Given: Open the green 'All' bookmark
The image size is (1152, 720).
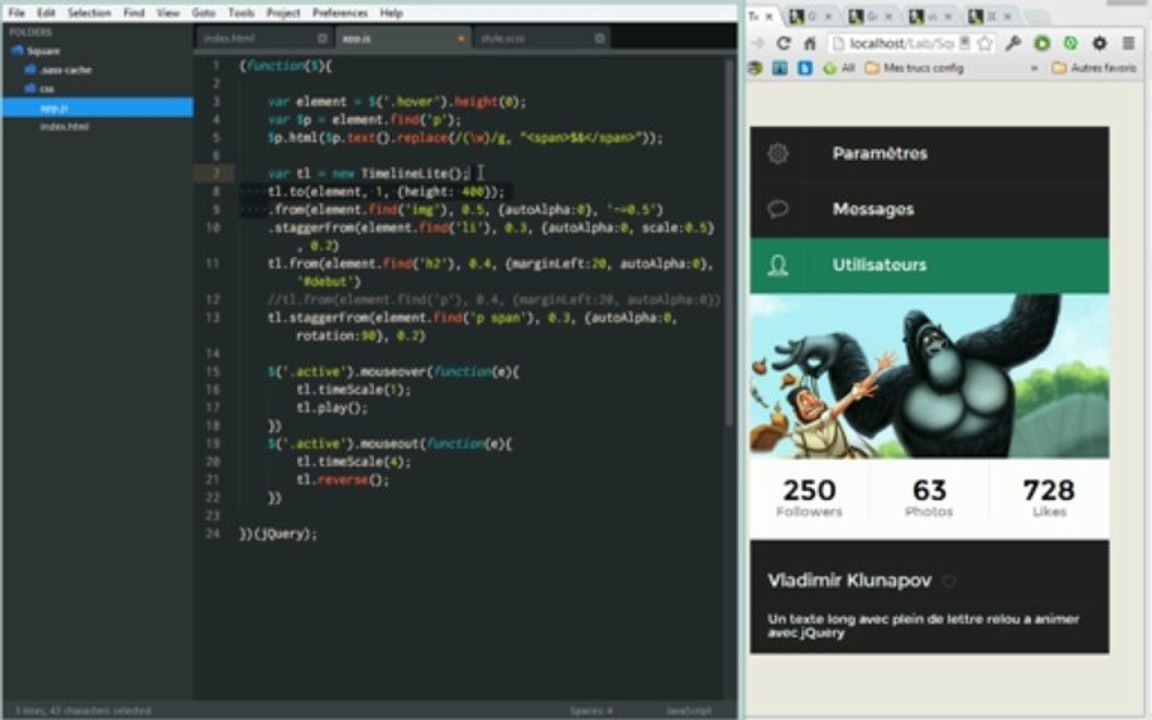Looking at the screenshot, I should (839, 68).
